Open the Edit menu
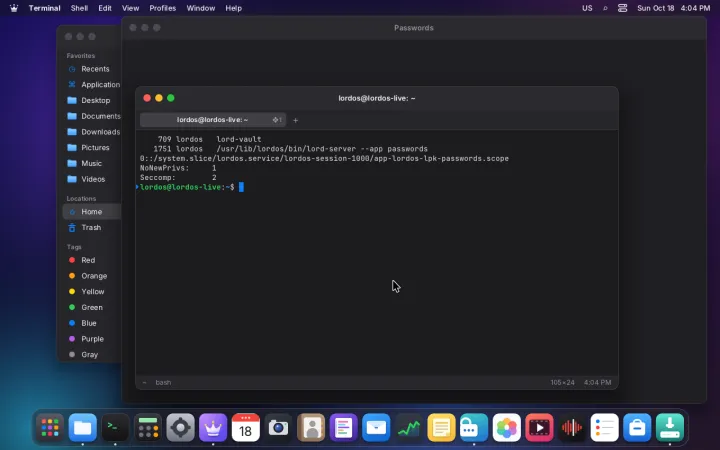720x450 pixels. pyautogui.click(x=105, y=8)
